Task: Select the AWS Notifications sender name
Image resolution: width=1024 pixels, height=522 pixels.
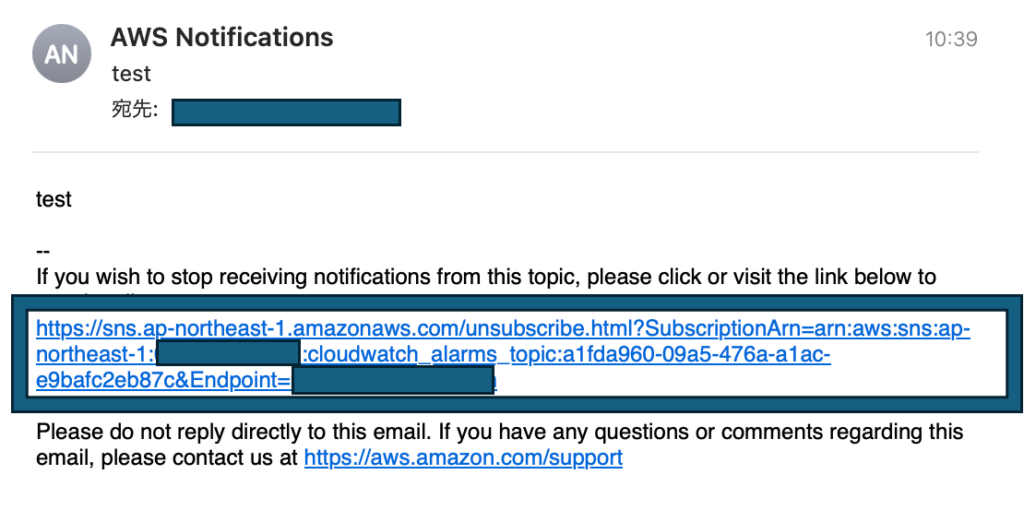Action: [x=222, y=37]
